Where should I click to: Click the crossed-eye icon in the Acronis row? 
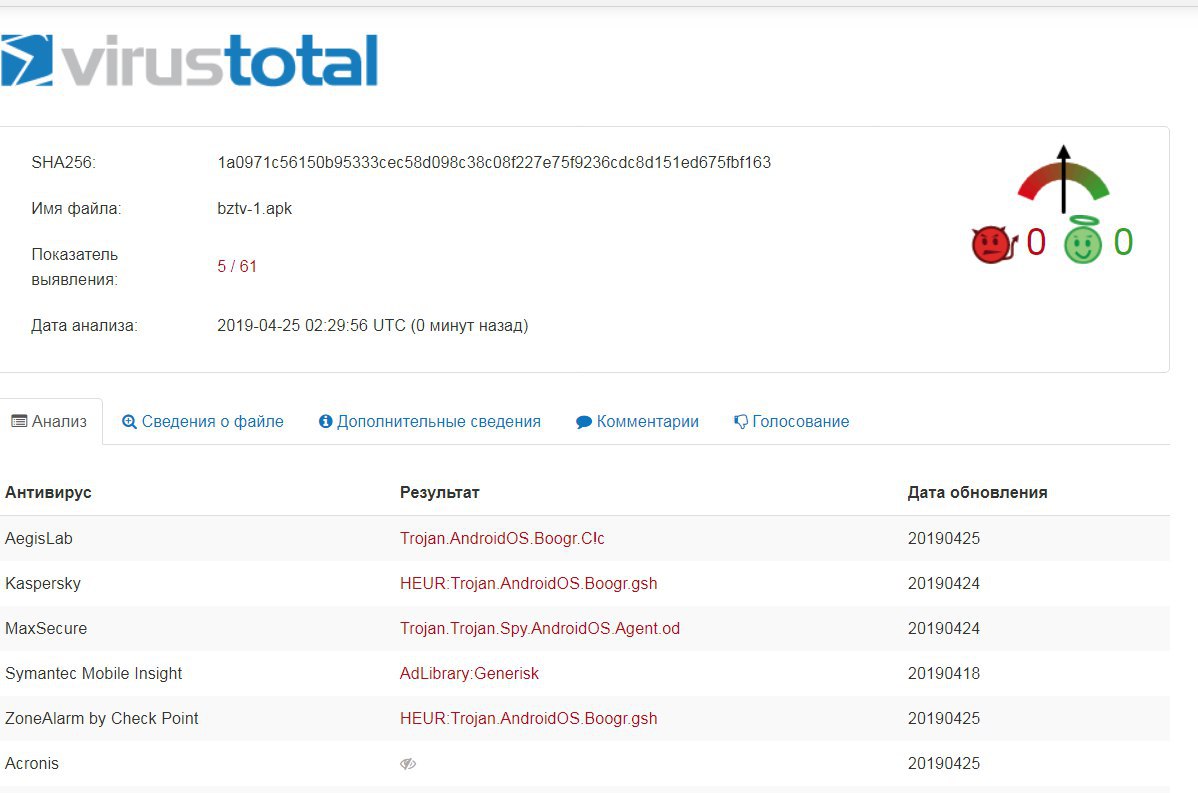[408, 763]
